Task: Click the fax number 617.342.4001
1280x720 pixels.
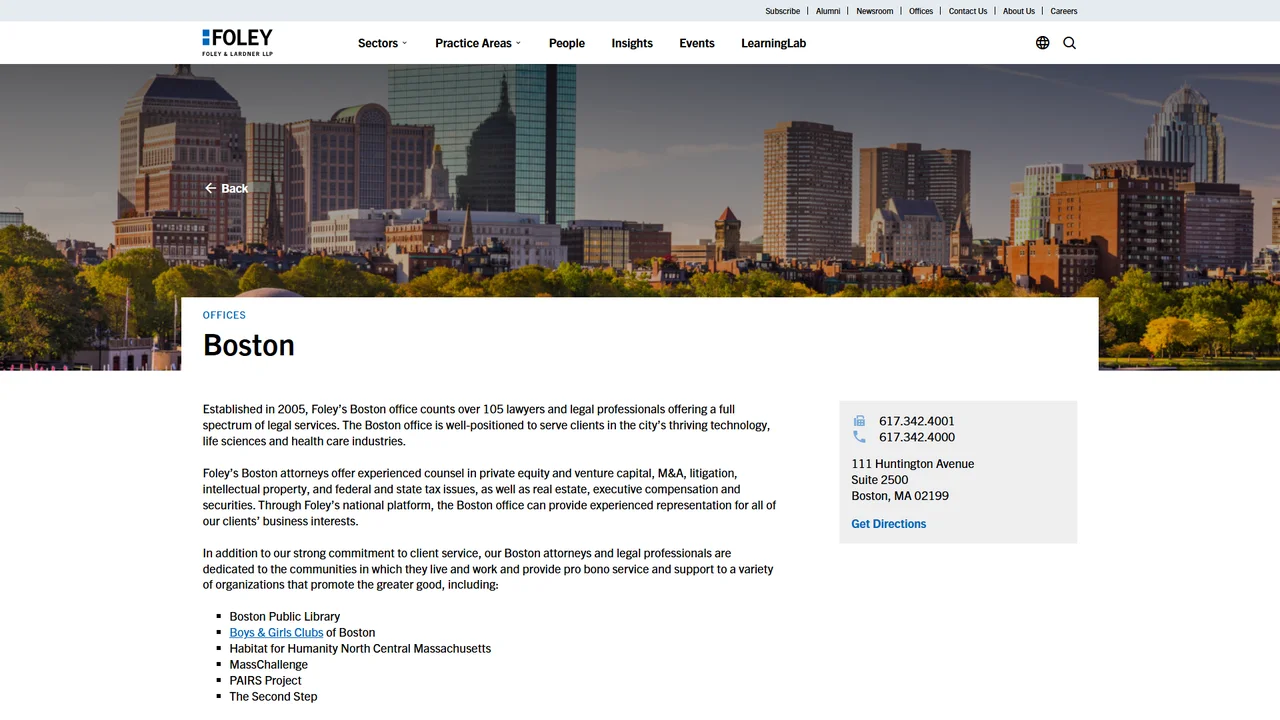Action: tap(917, 421)
